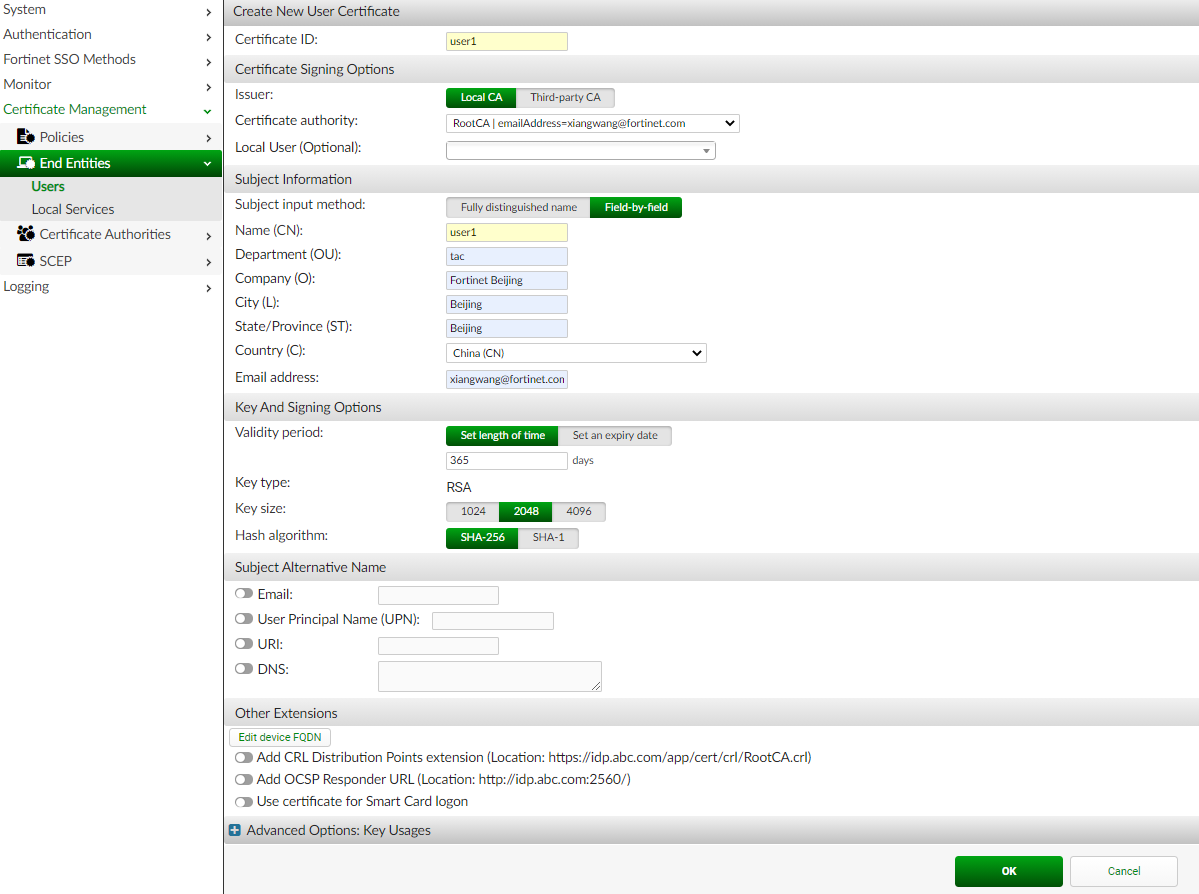Select SHA-1 hash algorithm
The image size is (1199, 894).
tap(548, 538)
